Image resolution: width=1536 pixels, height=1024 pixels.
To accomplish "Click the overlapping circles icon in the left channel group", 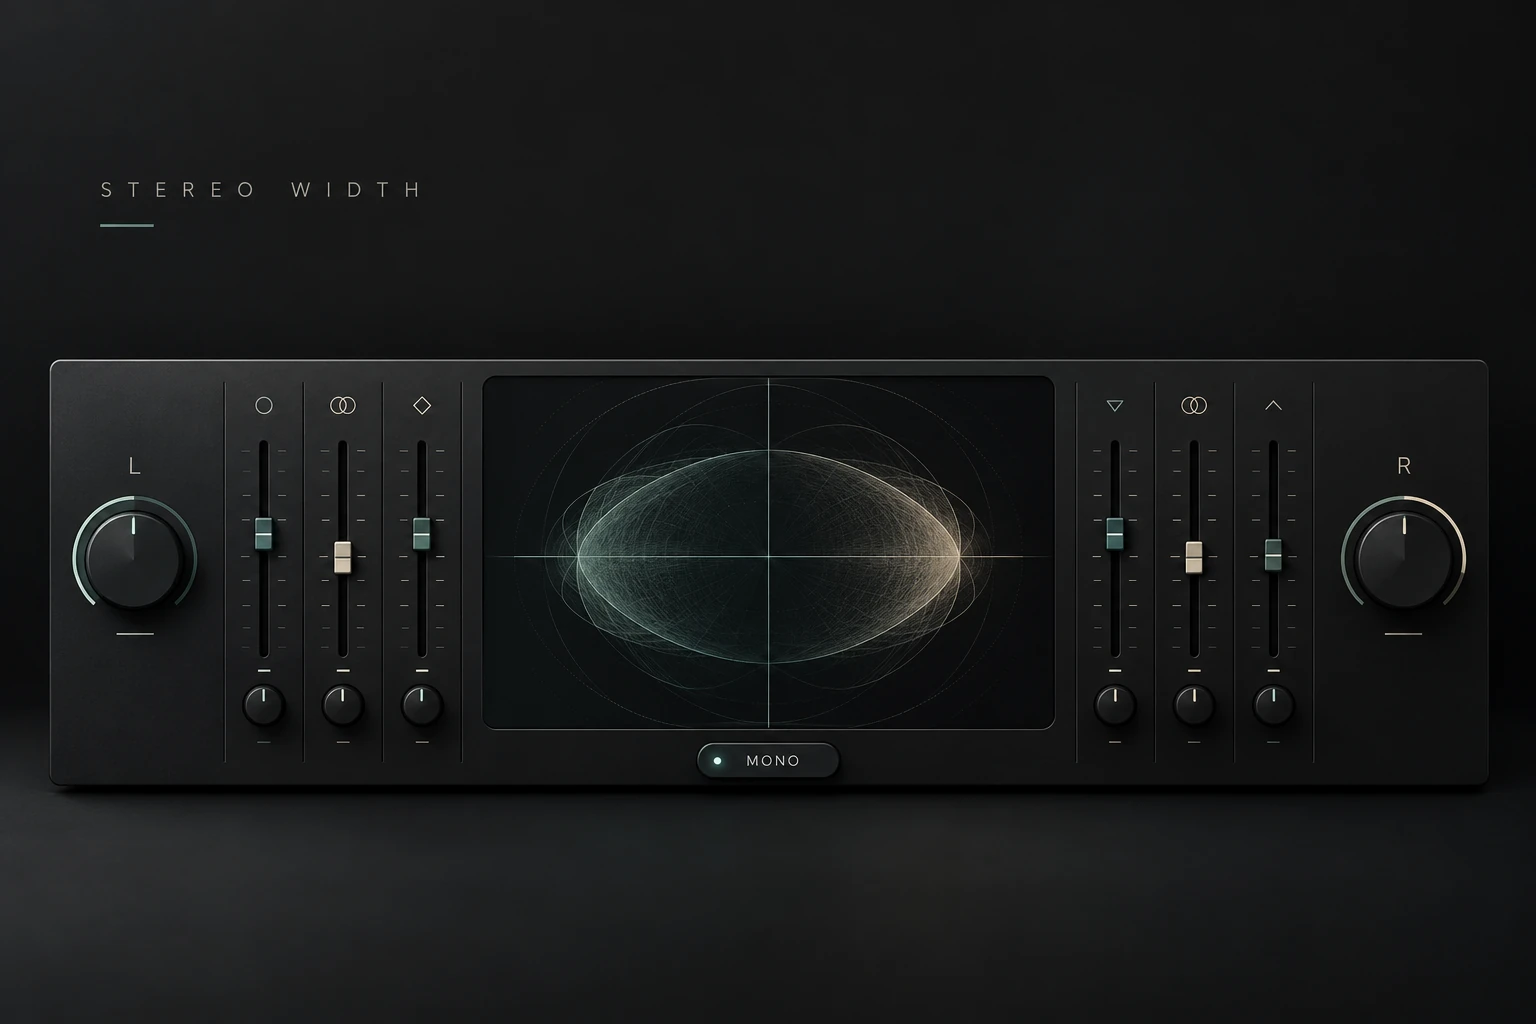I will point(343,405).
